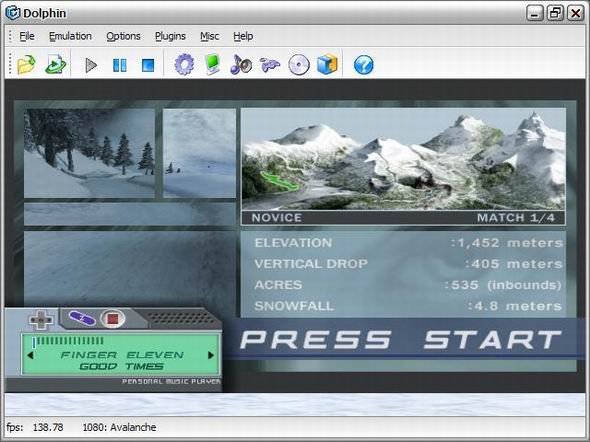The height and width of the screenshot is (442, 590).
Task: Open the Help menu
Action: click(x=243, y=36)
